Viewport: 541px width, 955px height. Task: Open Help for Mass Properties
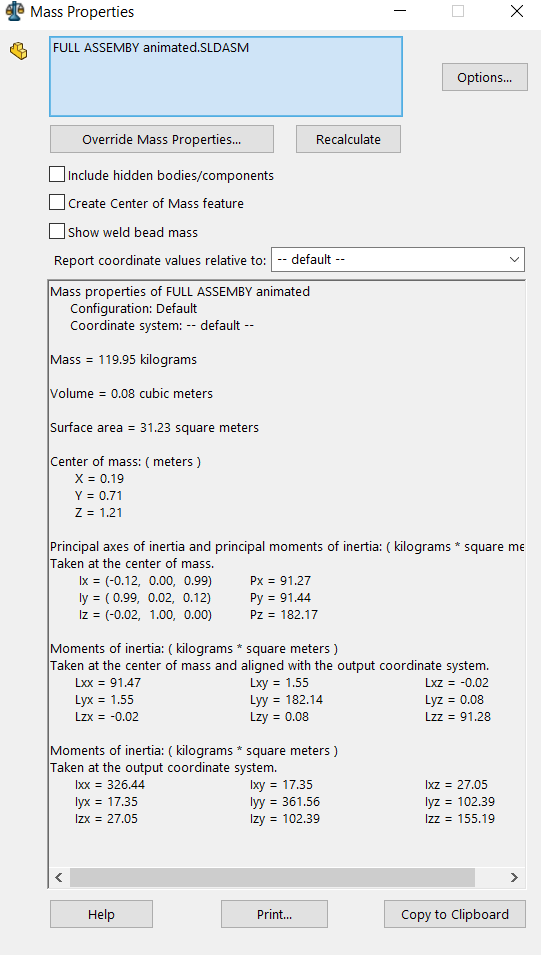click(101, 914)
